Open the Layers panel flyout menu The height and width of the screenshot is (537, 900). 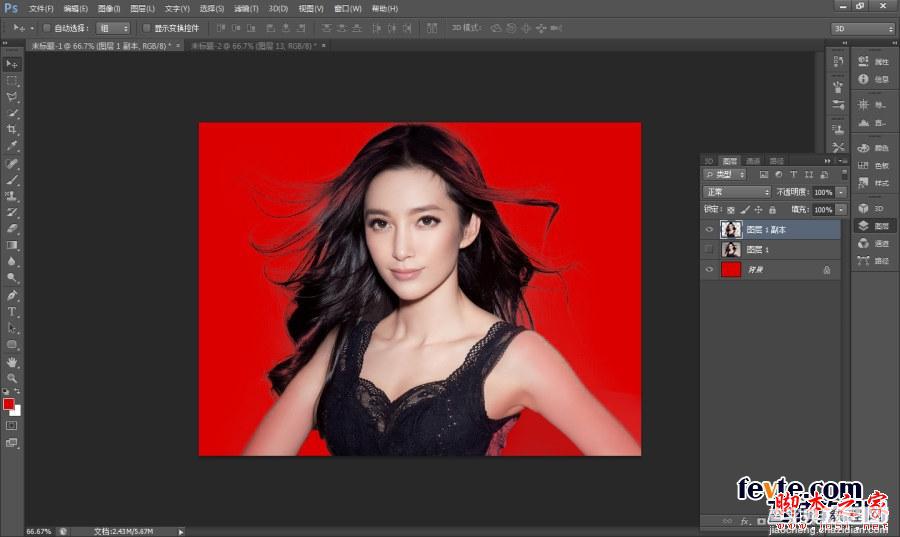coord(841,161)
